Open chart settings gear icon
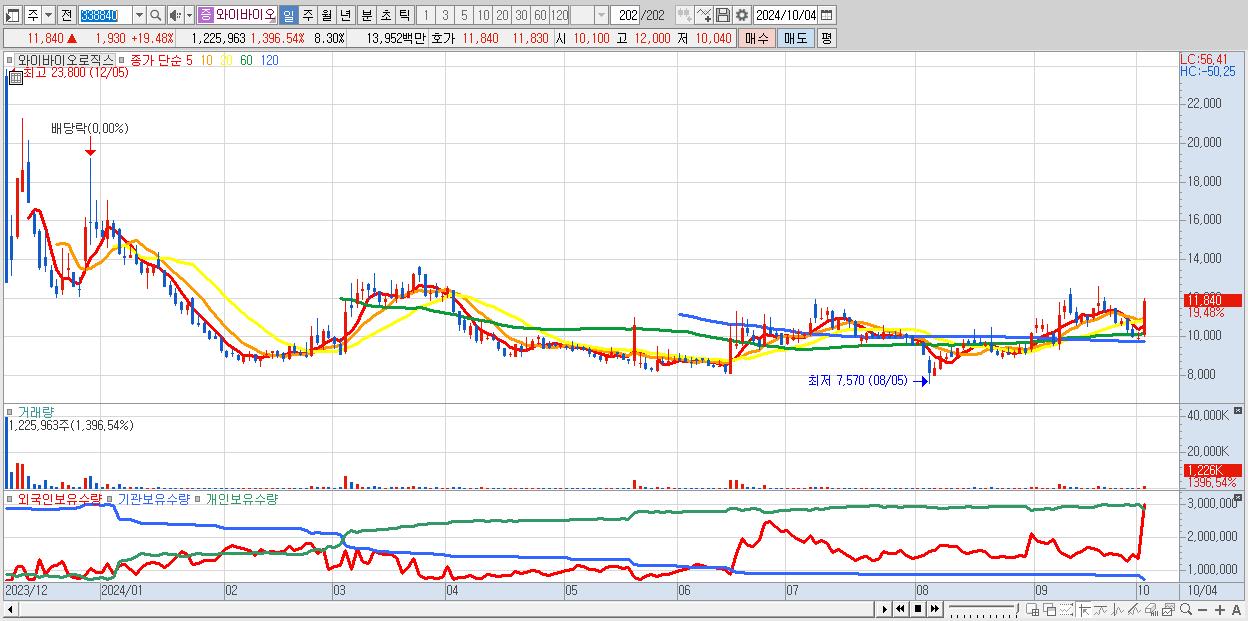The height and width of the screenshot is (621, 1248). click(x=741, y=15)
